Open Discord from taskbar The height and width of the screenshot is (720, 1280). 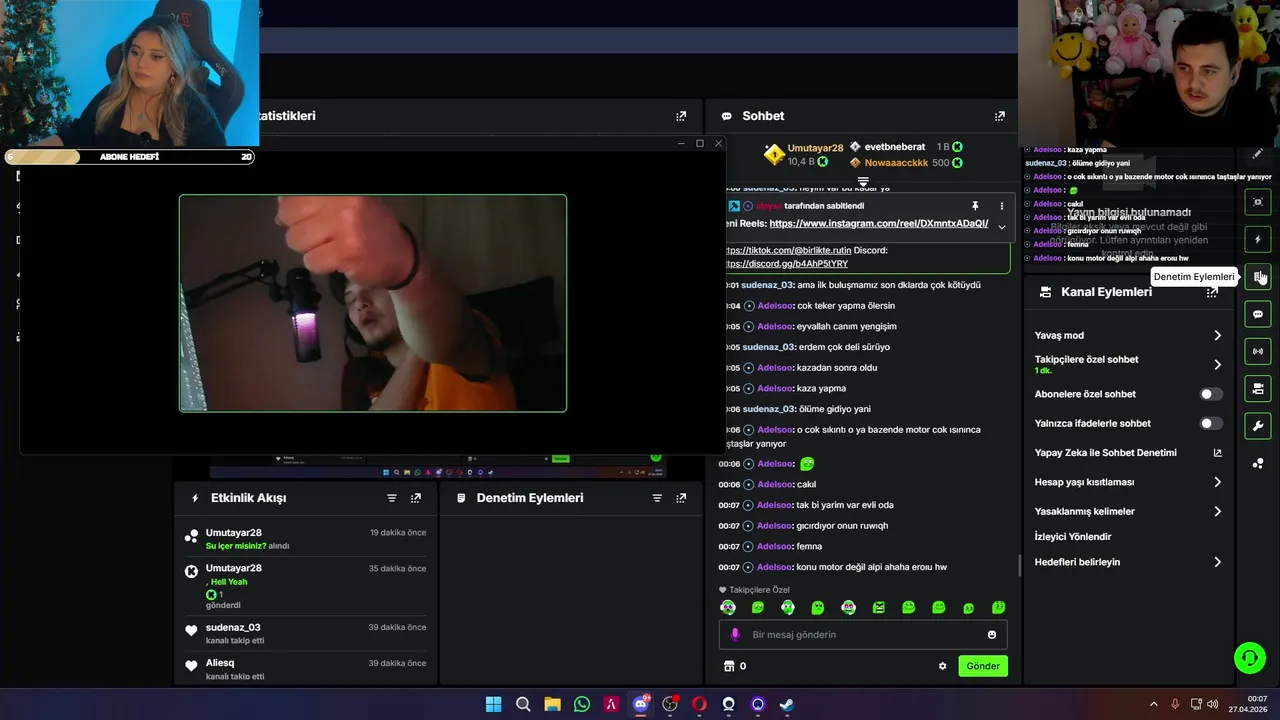click(641, 704)
